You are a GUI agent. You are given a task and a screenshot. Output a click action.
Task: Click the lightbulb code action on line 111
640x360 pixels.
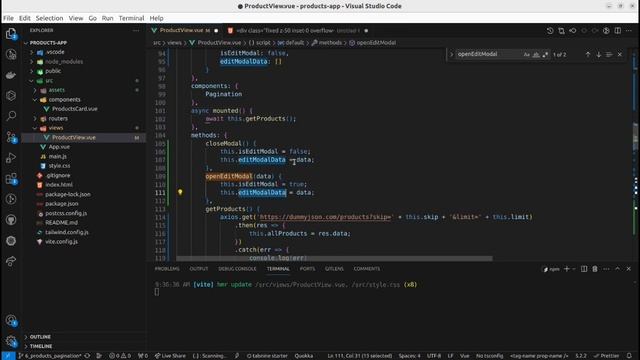pos(180,192)
